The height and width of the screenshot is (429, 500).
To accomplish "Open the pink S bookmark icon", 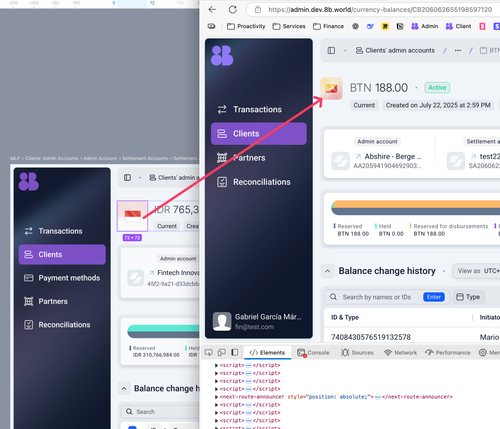I will [x=482, y=26].
